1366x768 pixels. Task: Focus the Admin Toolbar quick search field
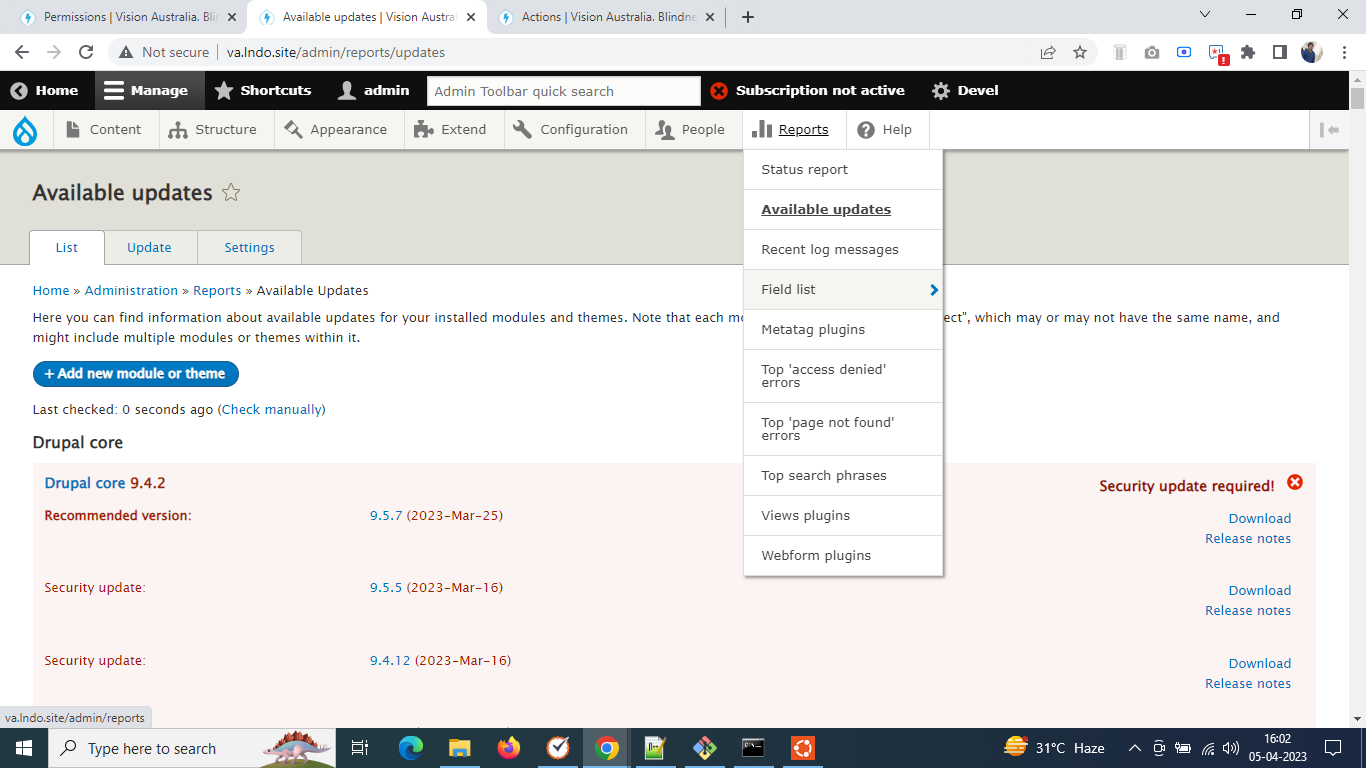563,91
